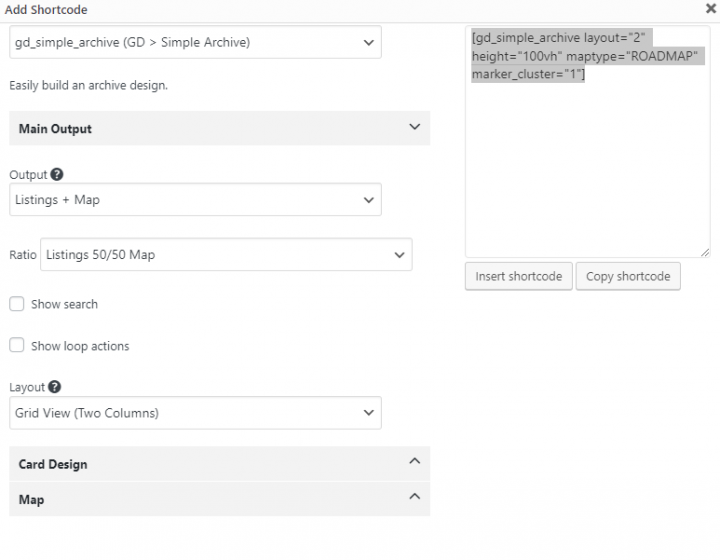This screenshot has width=720, height=560.
Task: Toggle the Show loop actions checkbox
Action: tap(17, 346)
